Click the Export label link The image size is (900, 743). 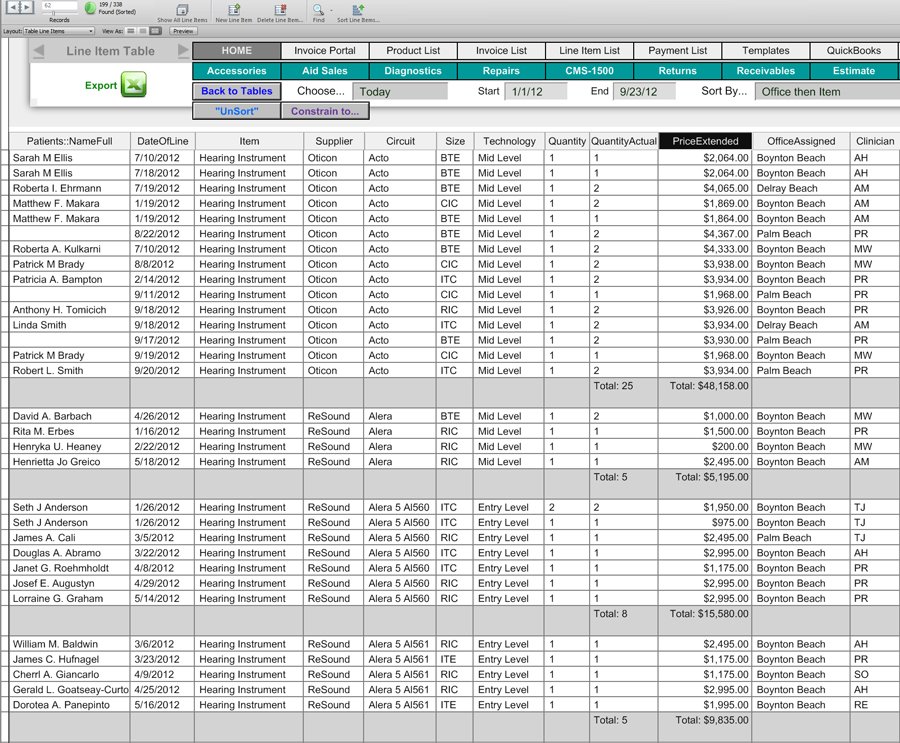pos(100,85)
